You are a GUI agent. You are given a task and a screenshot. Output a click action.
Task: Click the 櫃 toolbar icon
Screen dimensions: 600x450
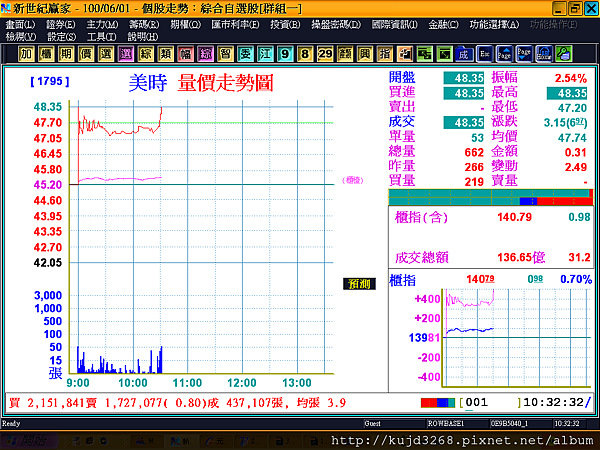point(46,54)
